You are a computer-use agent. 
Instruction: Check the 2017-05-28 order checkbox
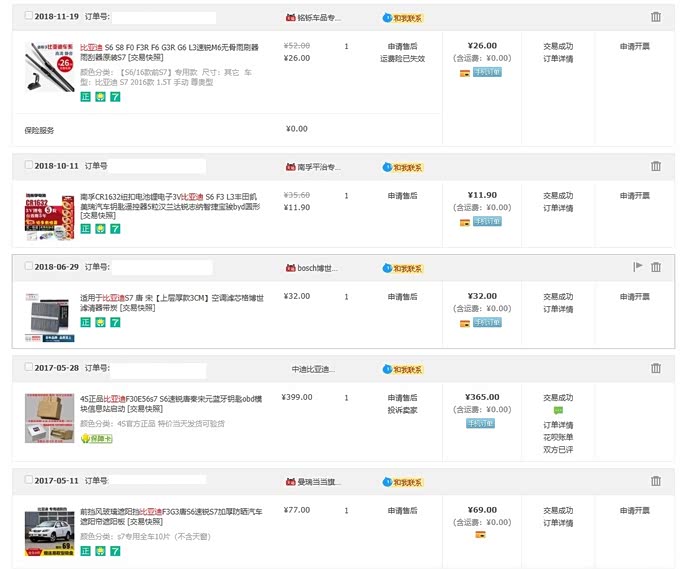(28, 368)
